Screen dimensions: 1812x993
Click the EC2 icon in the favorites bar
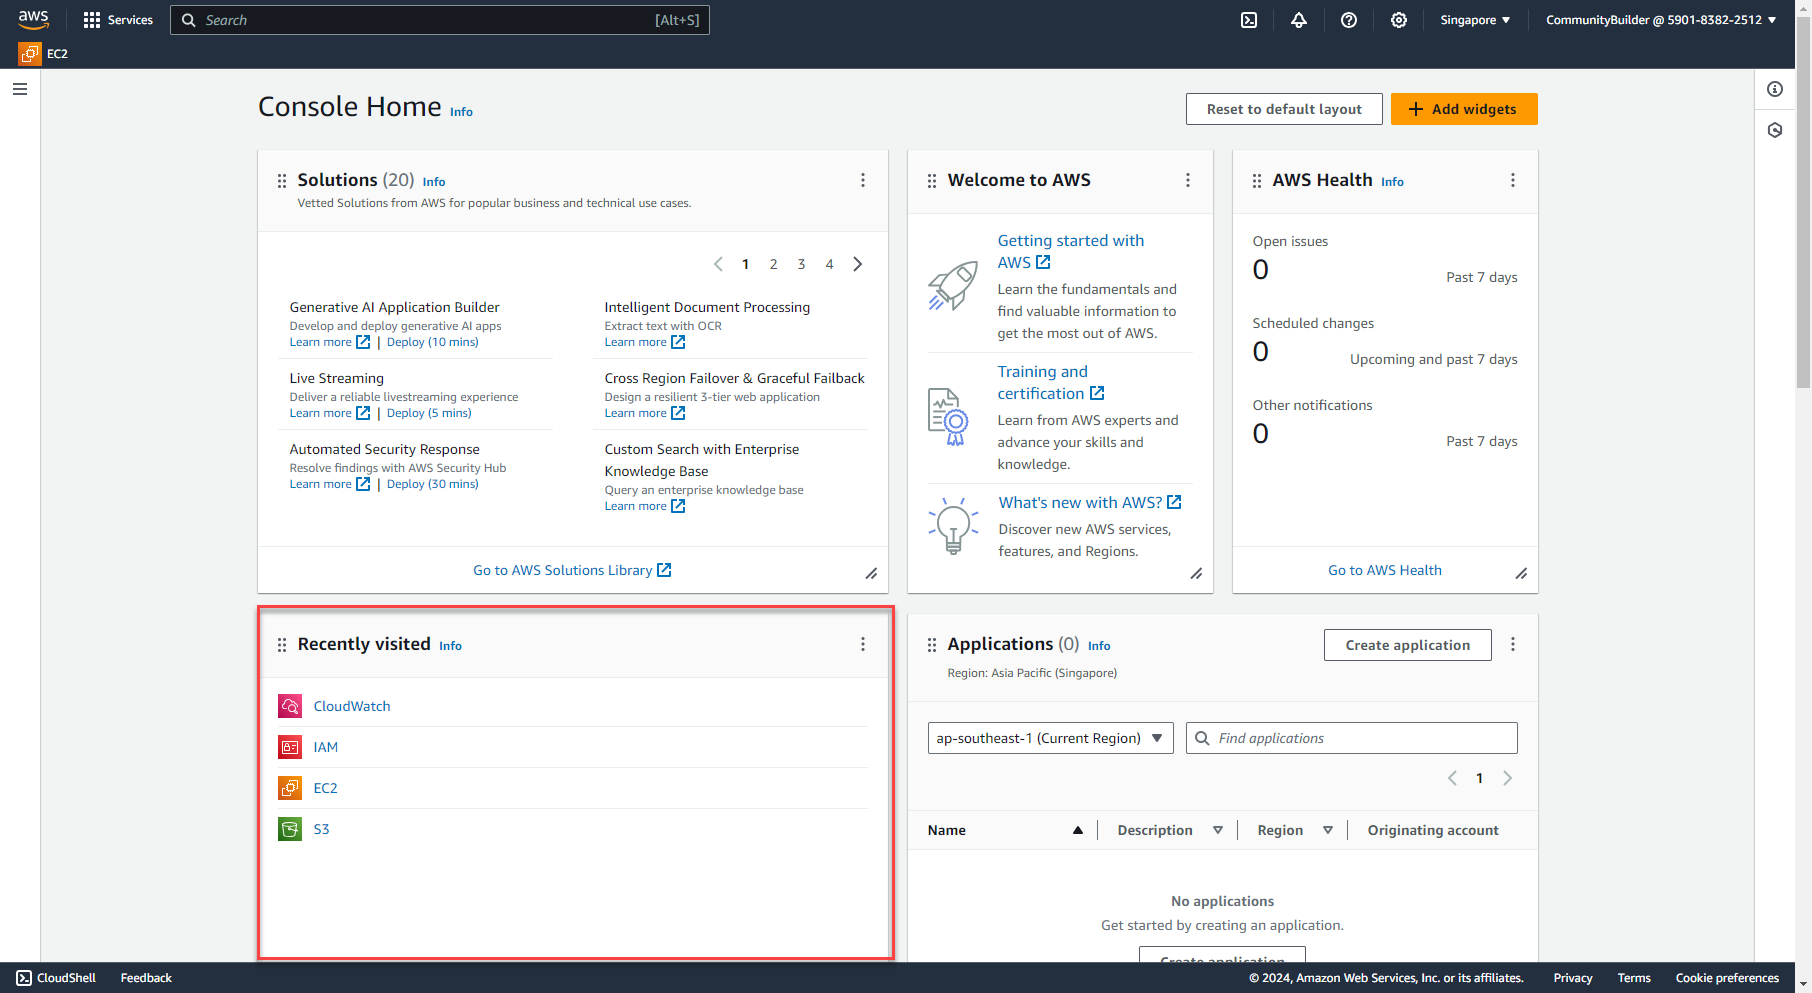(29, 53)
